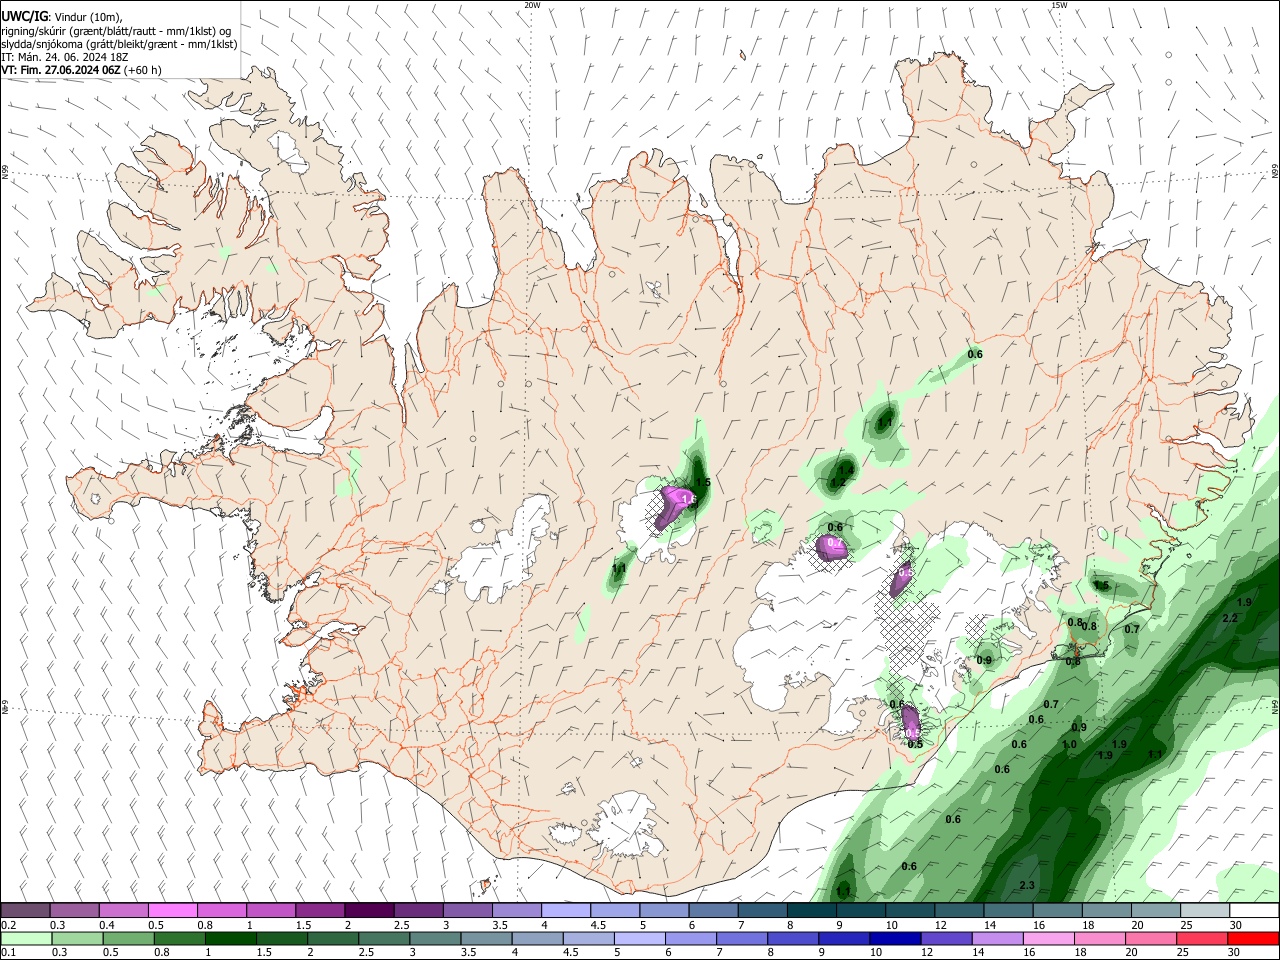Pick the darkest purple swatch between 2 and 2.5
Screen dimensions: 1280x960
click(x=368, y=911)
